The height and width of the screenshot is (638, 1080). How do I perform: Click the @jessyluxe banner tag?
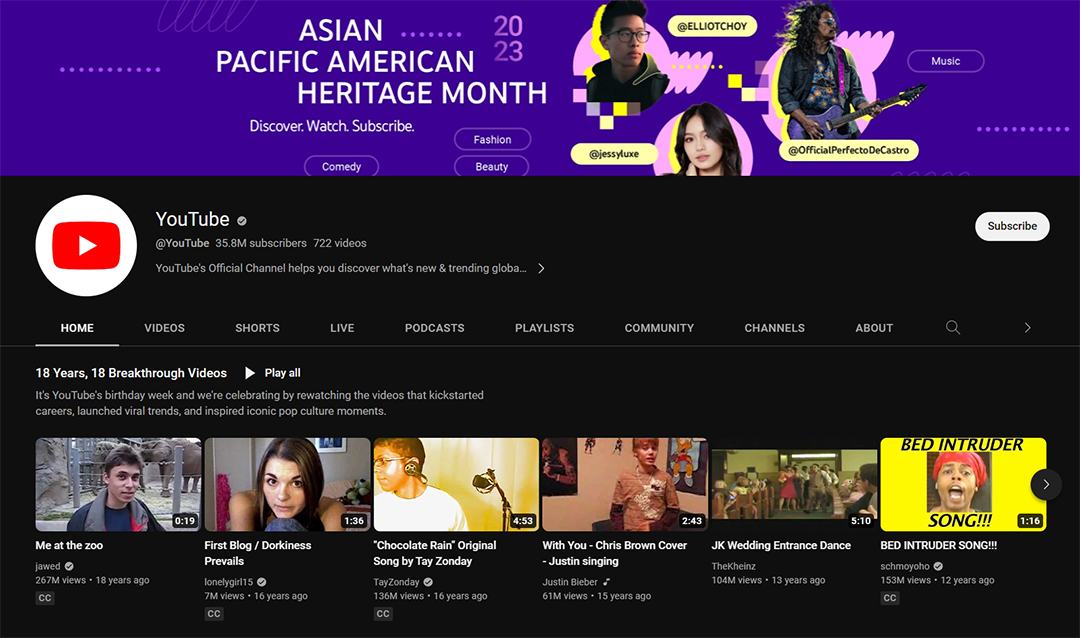614,154
